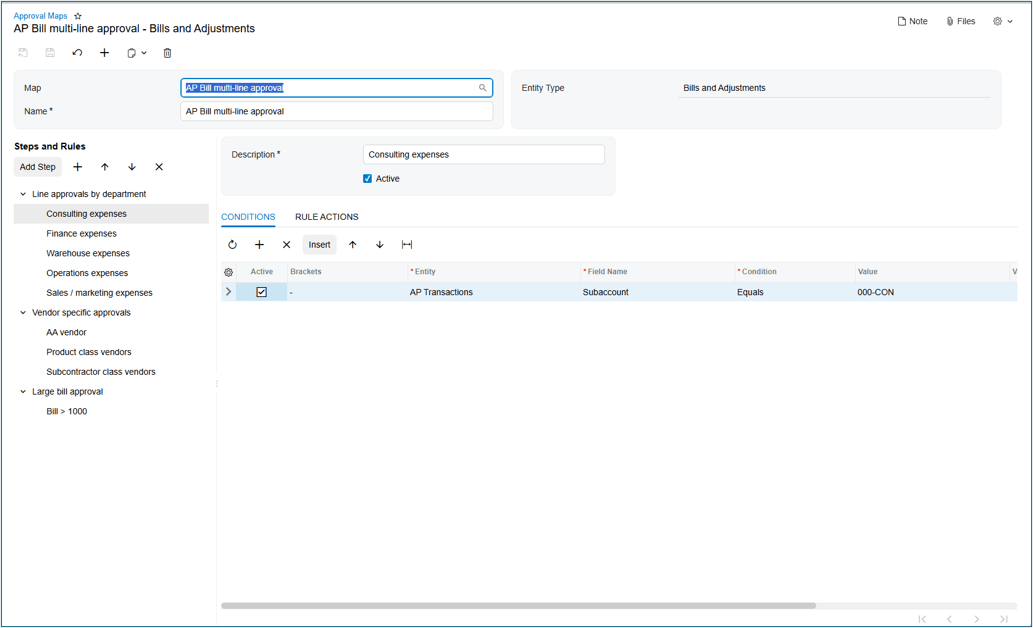Viewport: 1033px width, 628px height.
Task: Click the add row plus icon under Conditions
Action: coord(259,244)
